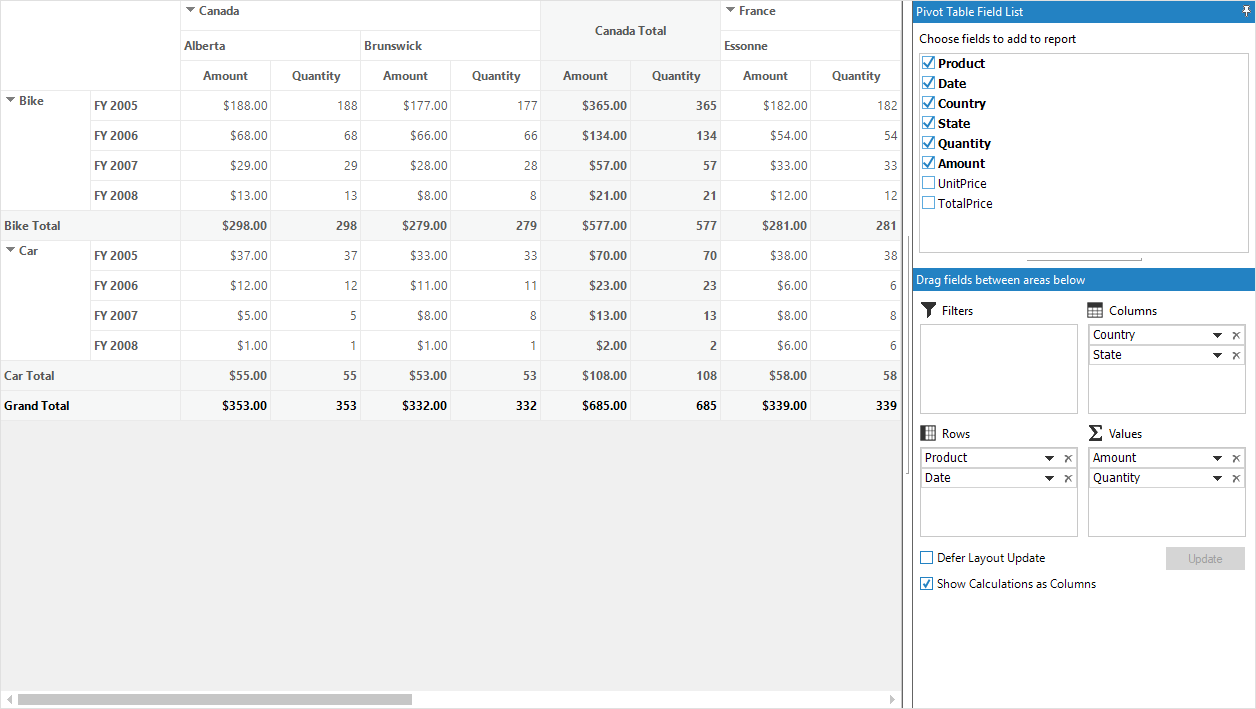
Task: Open the Quantity field dropdown in Values
Action: [x=1217, y=479]
